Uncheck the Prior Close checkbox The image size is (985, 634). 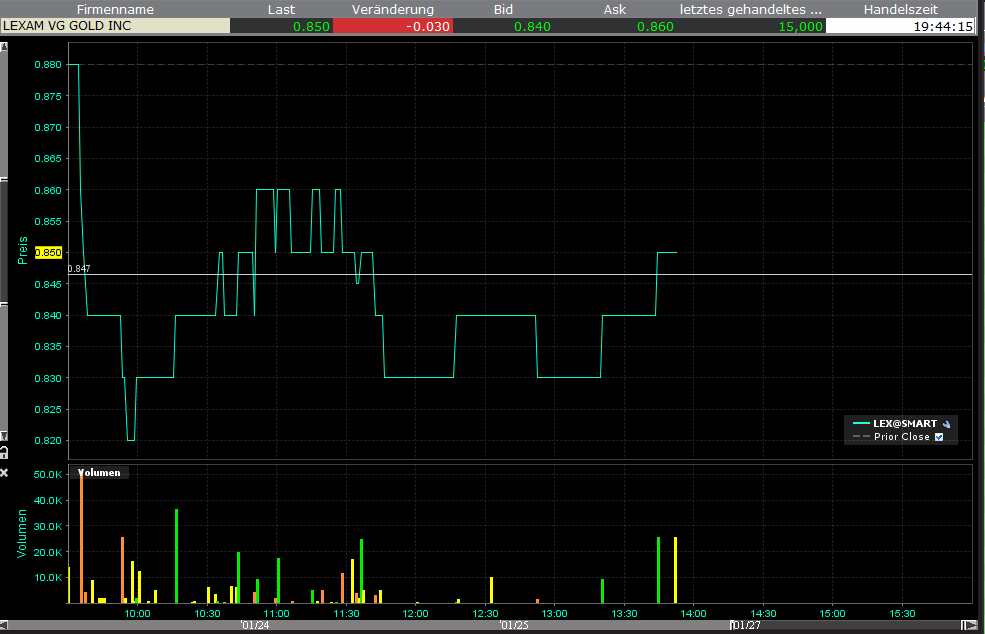pos(938,437)
